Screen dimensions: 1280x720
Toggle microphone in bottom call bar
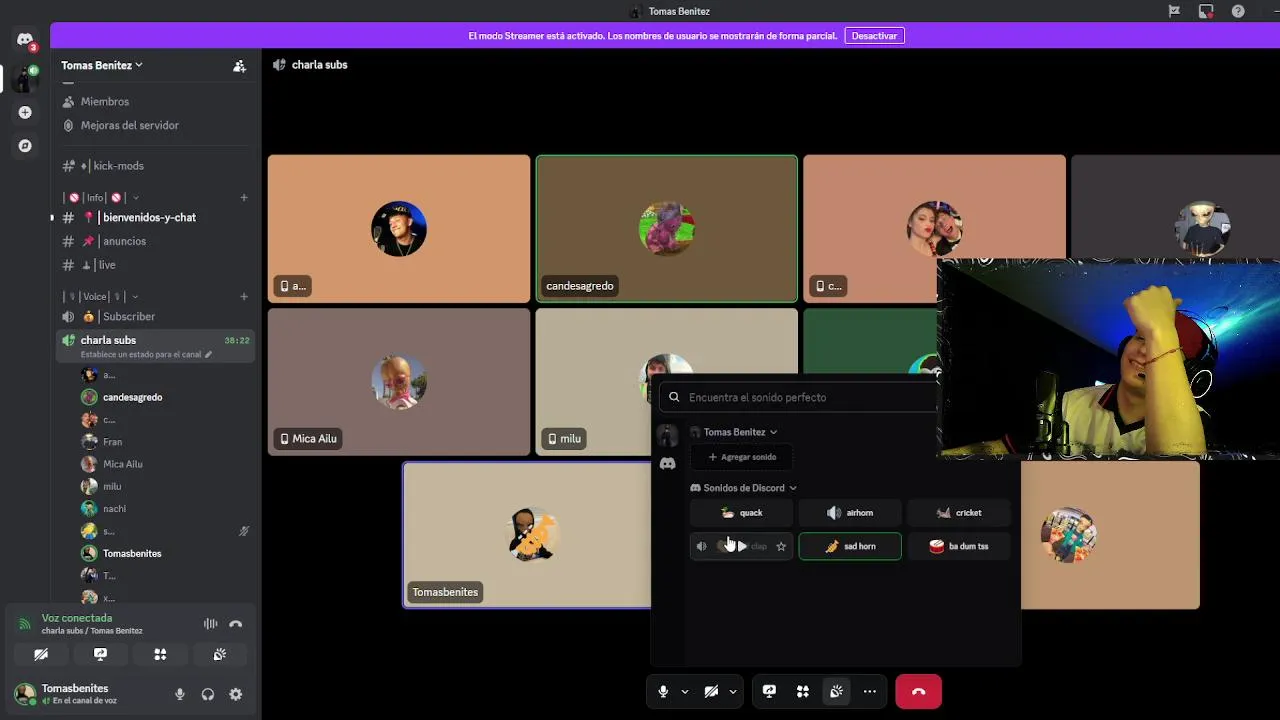point(663,691)
